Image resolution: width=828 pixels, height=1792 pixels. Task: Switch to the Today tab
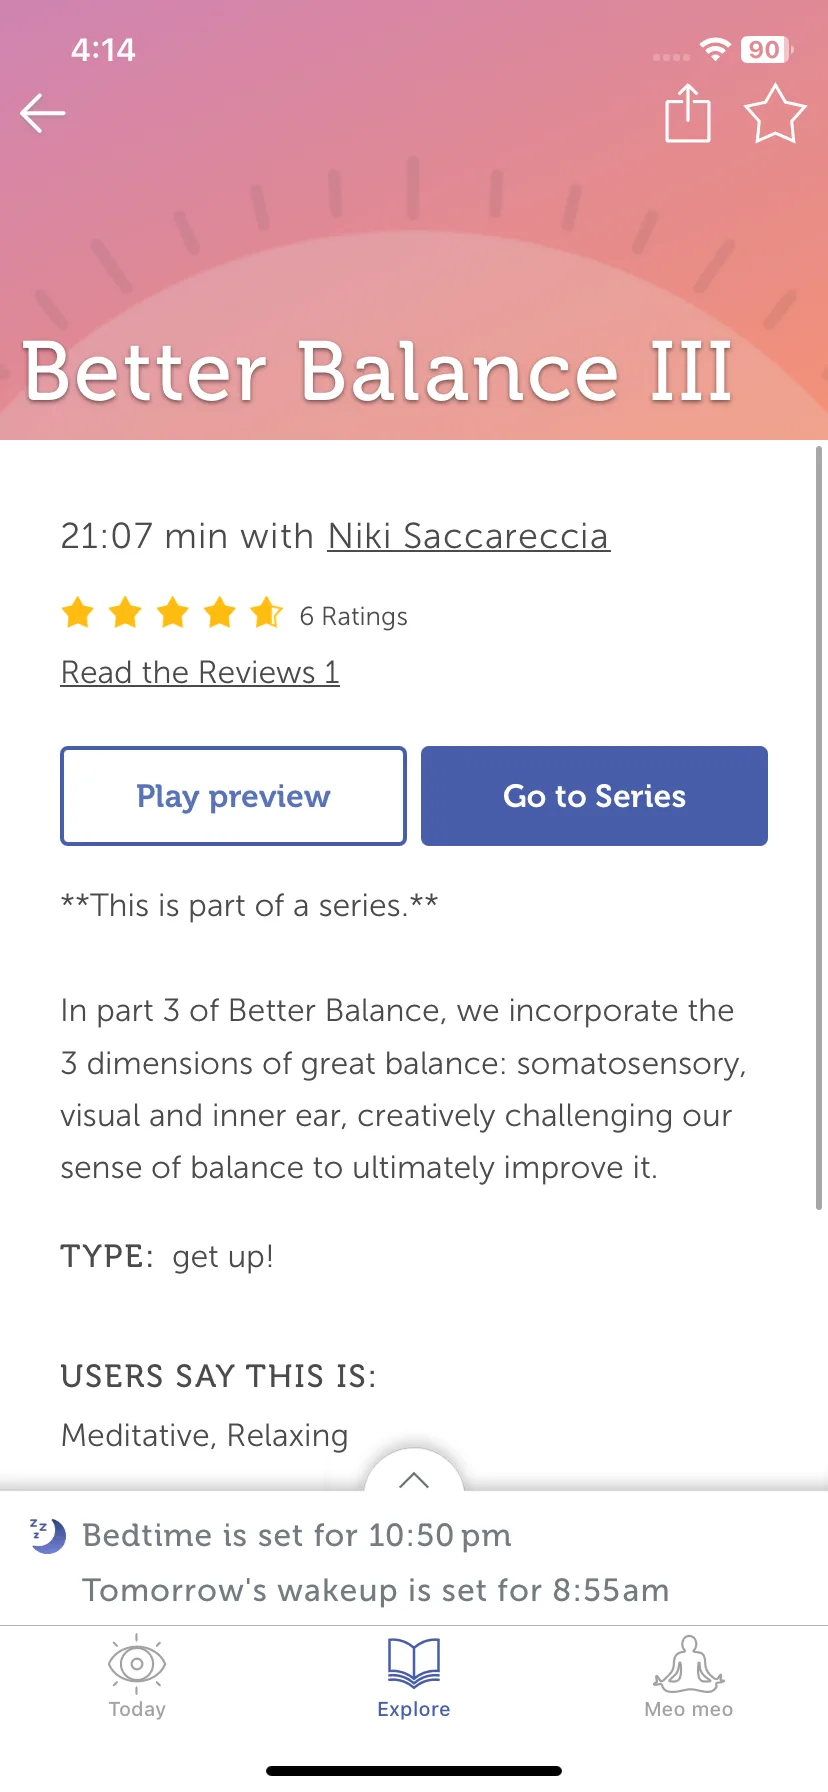pos(137,1677)
